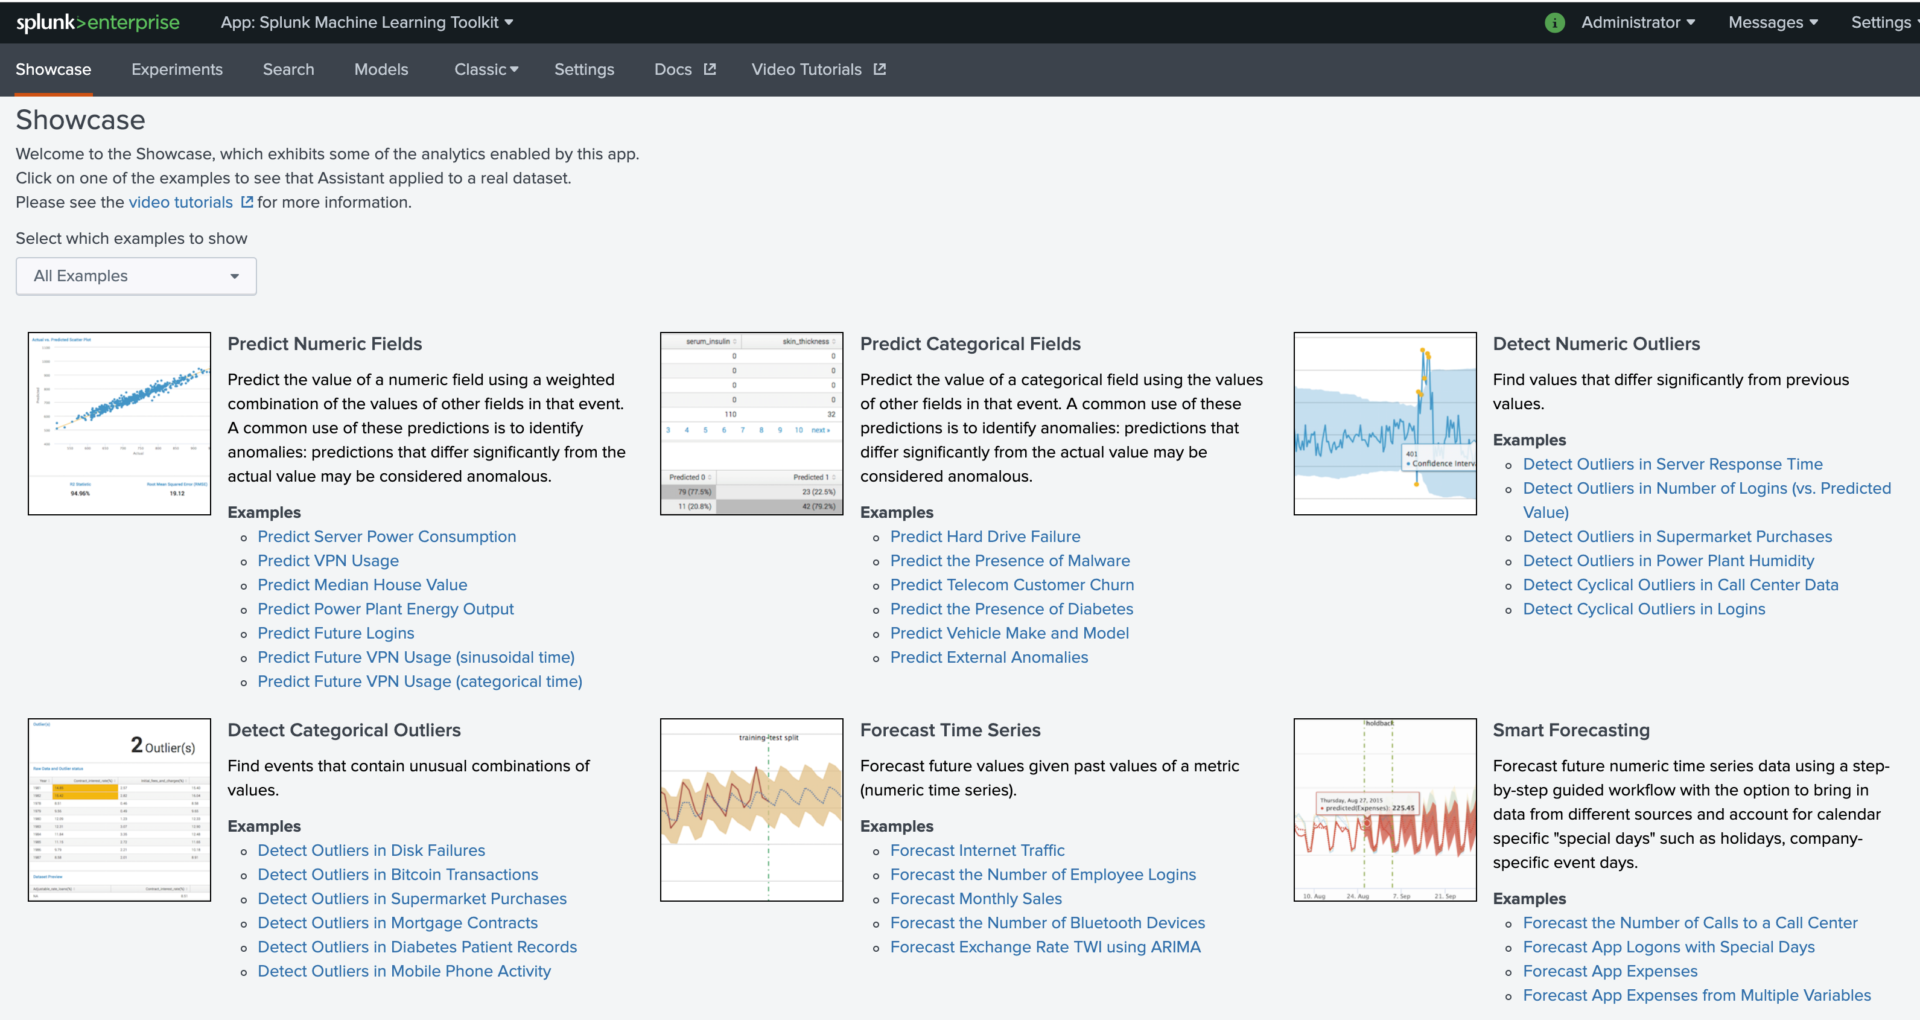Open Settings in the app navigation bar

[584, 69]
